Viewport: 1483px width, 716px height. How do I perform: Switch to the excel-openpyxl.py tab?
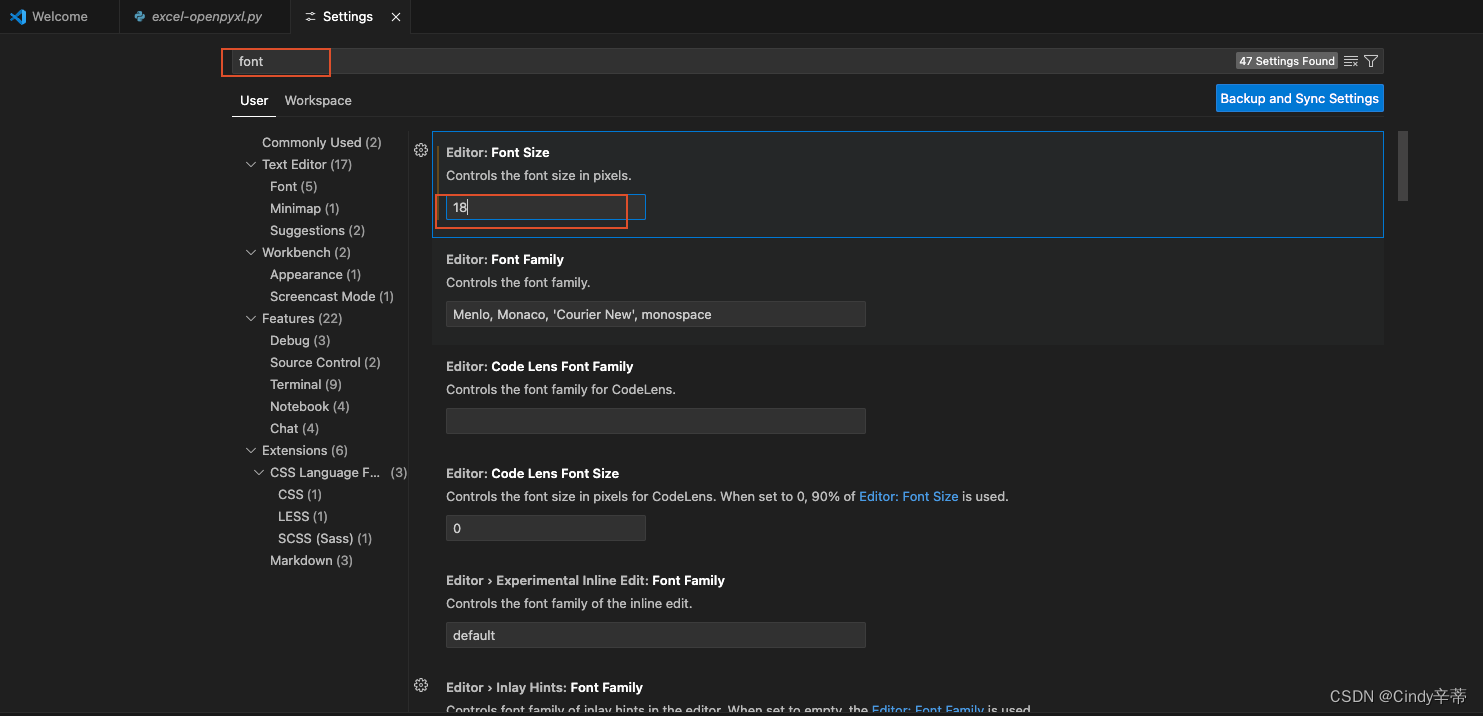click(x=205, y=17)
